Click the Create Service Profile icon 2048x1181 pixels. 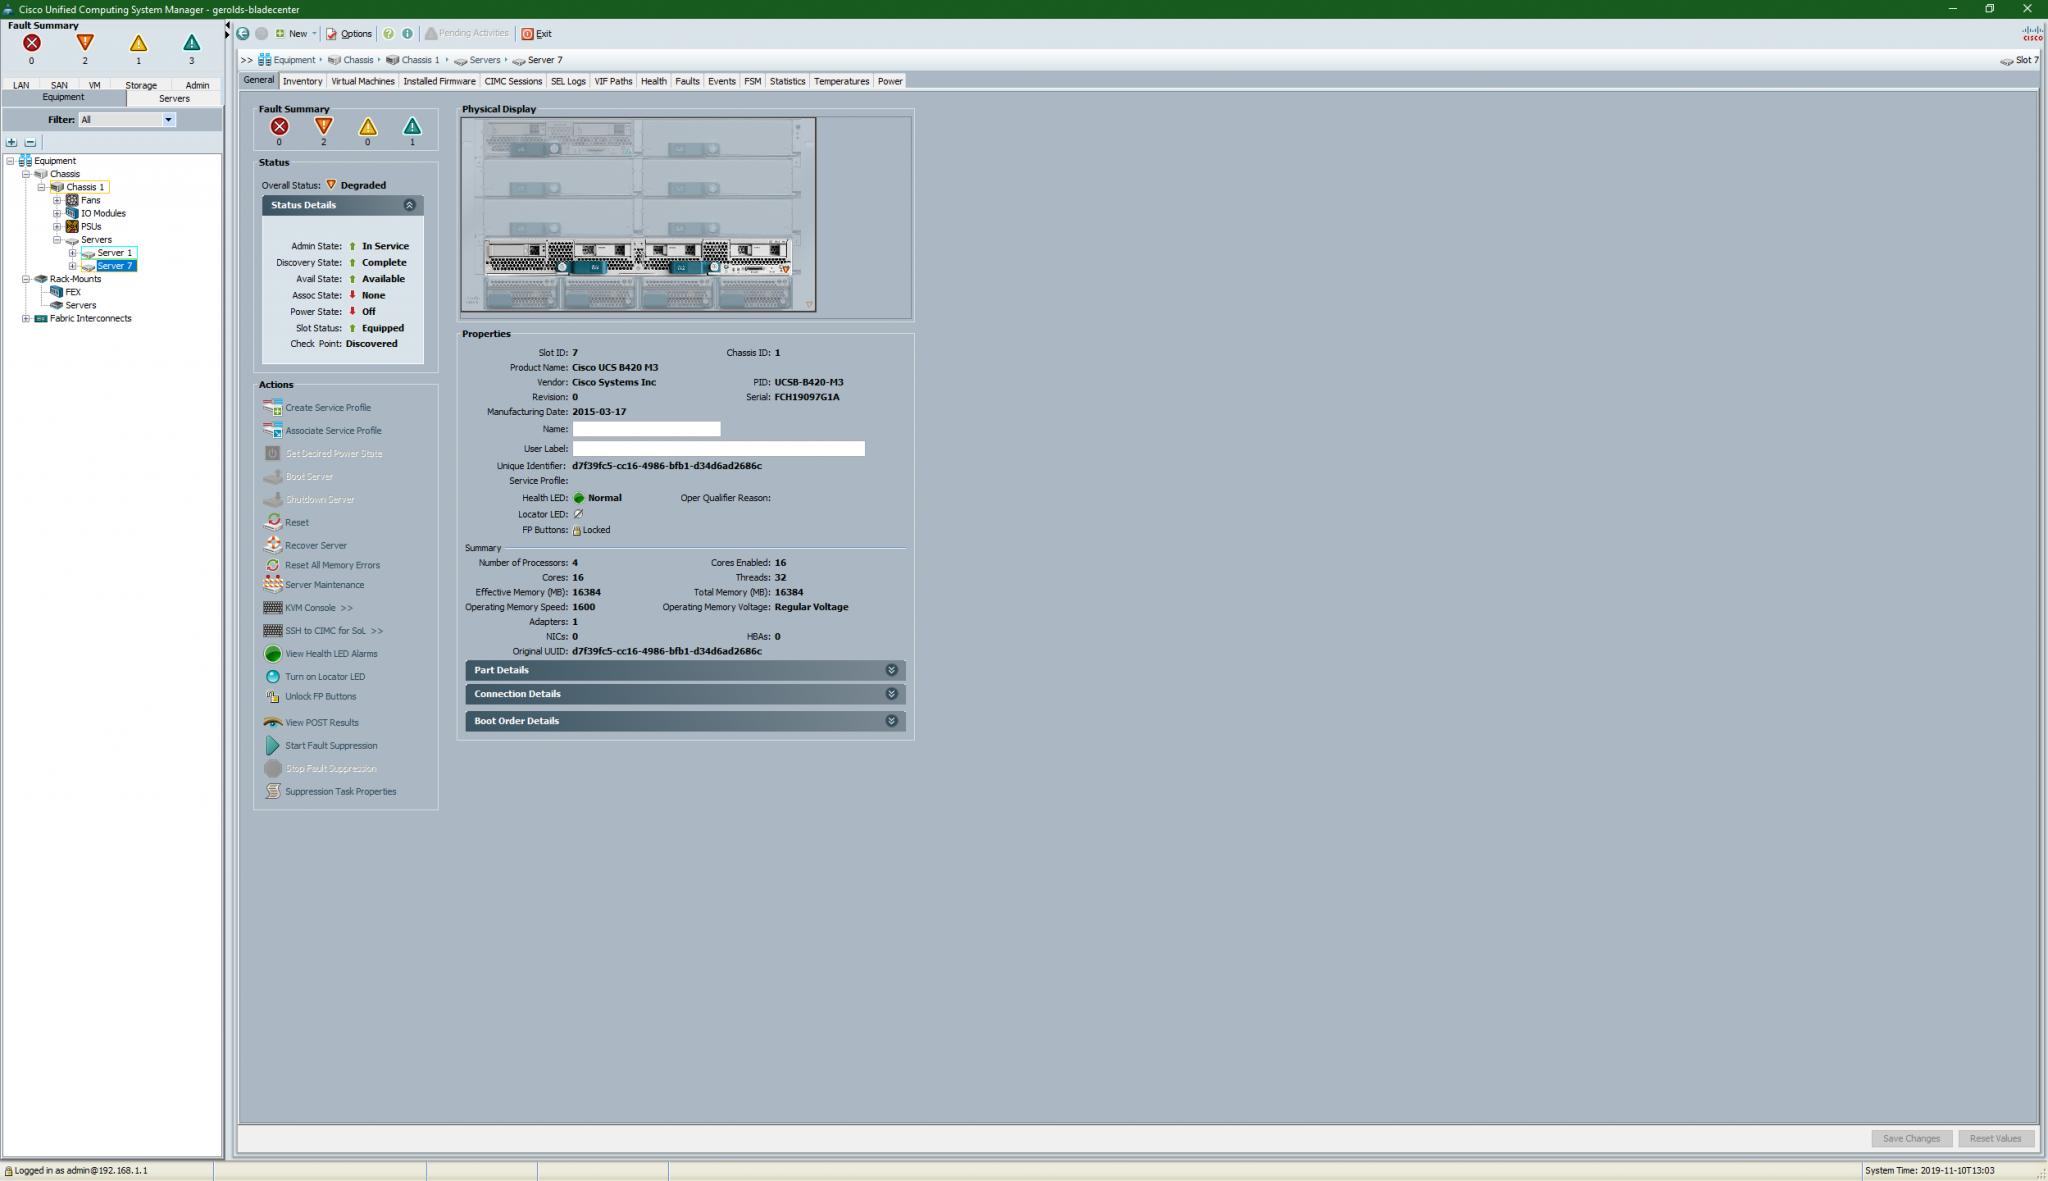pyautogui.click(x=272, y=407)
